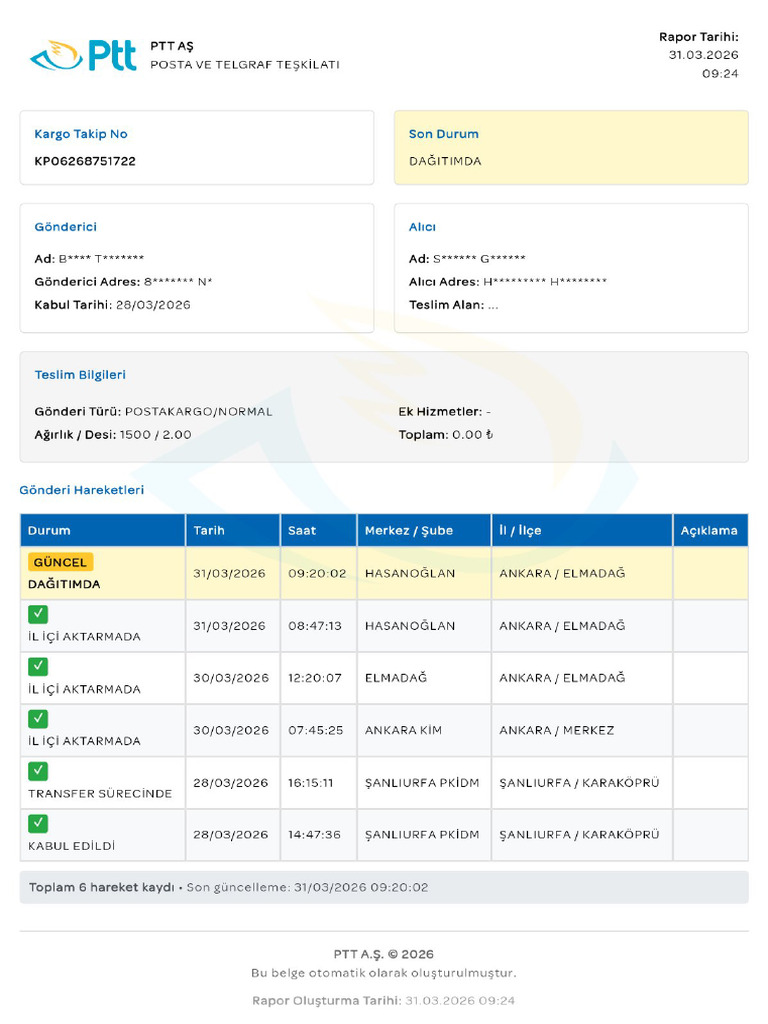Click Teslim Alan field
Viewport: 768px width, 1024px height.
click(453, 305)
